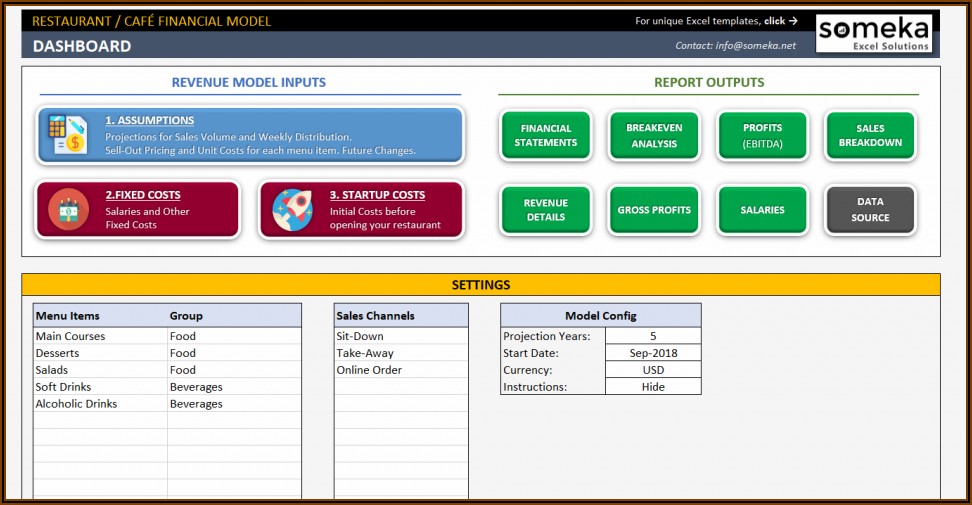Open the Financial Statements report
This screenshot has width=972, height=505.
[546, 136]
